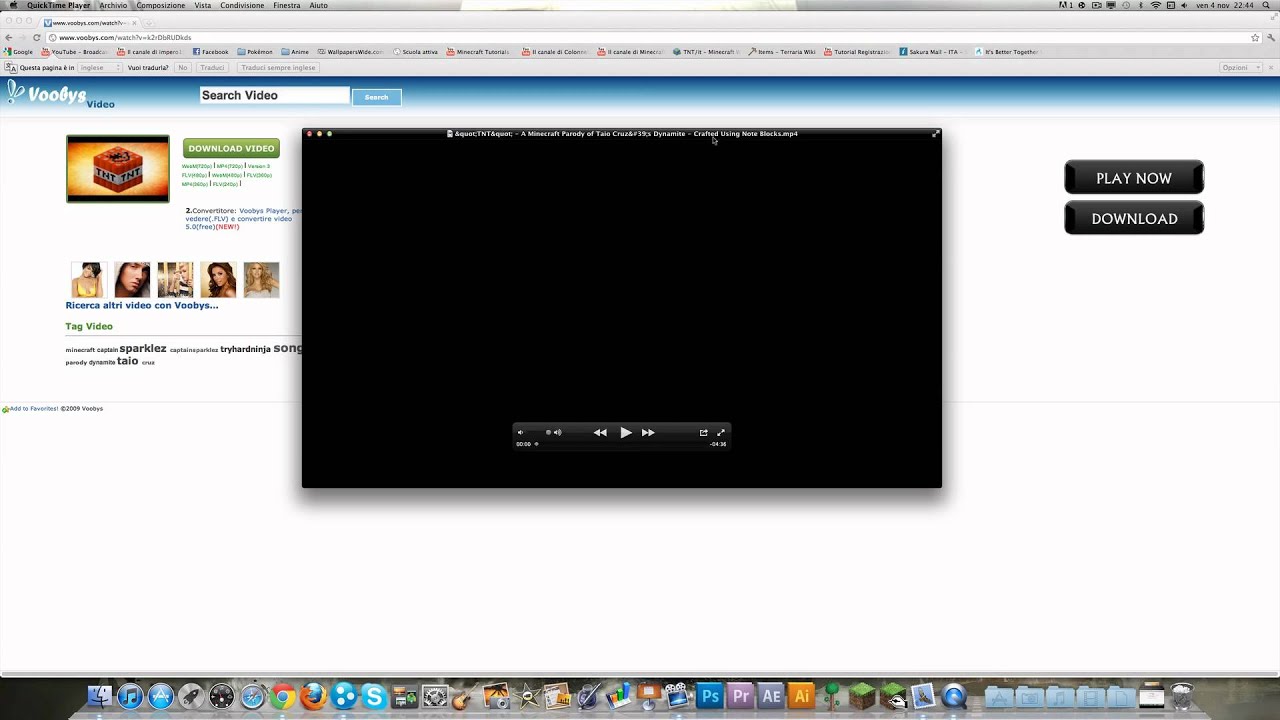Screen dimensions: 1280x720
Task: Open the Items - Terraria Wiki bookmark
Action: coord(782,52)
